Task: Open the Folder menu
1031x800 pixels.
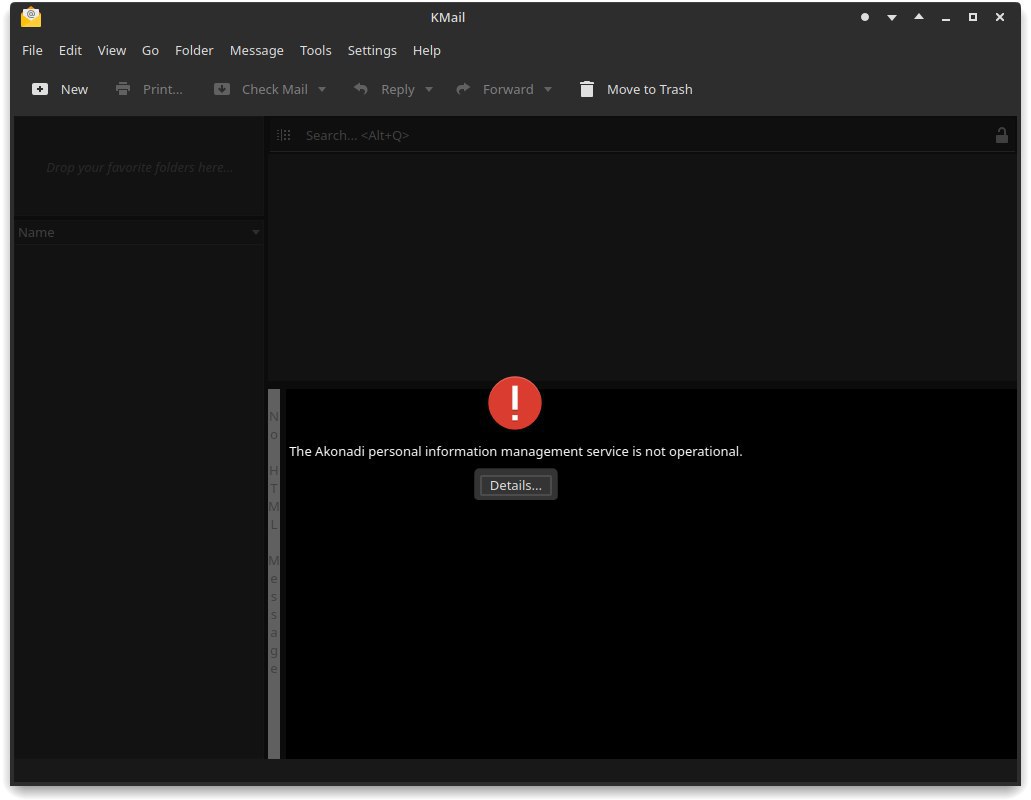Action: point(194,51)
